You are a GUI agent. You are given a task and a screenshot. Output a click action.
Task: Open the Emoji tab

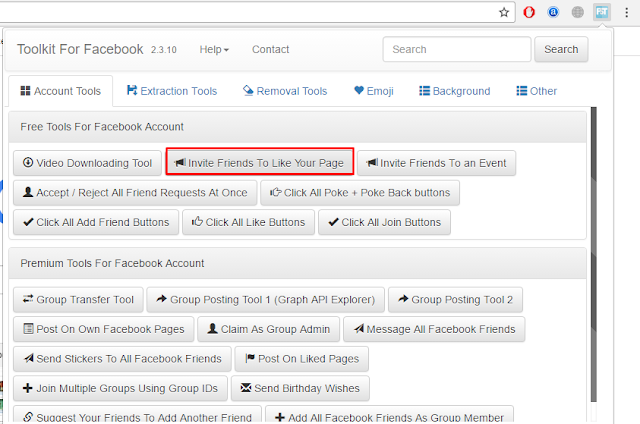[374, 91]
